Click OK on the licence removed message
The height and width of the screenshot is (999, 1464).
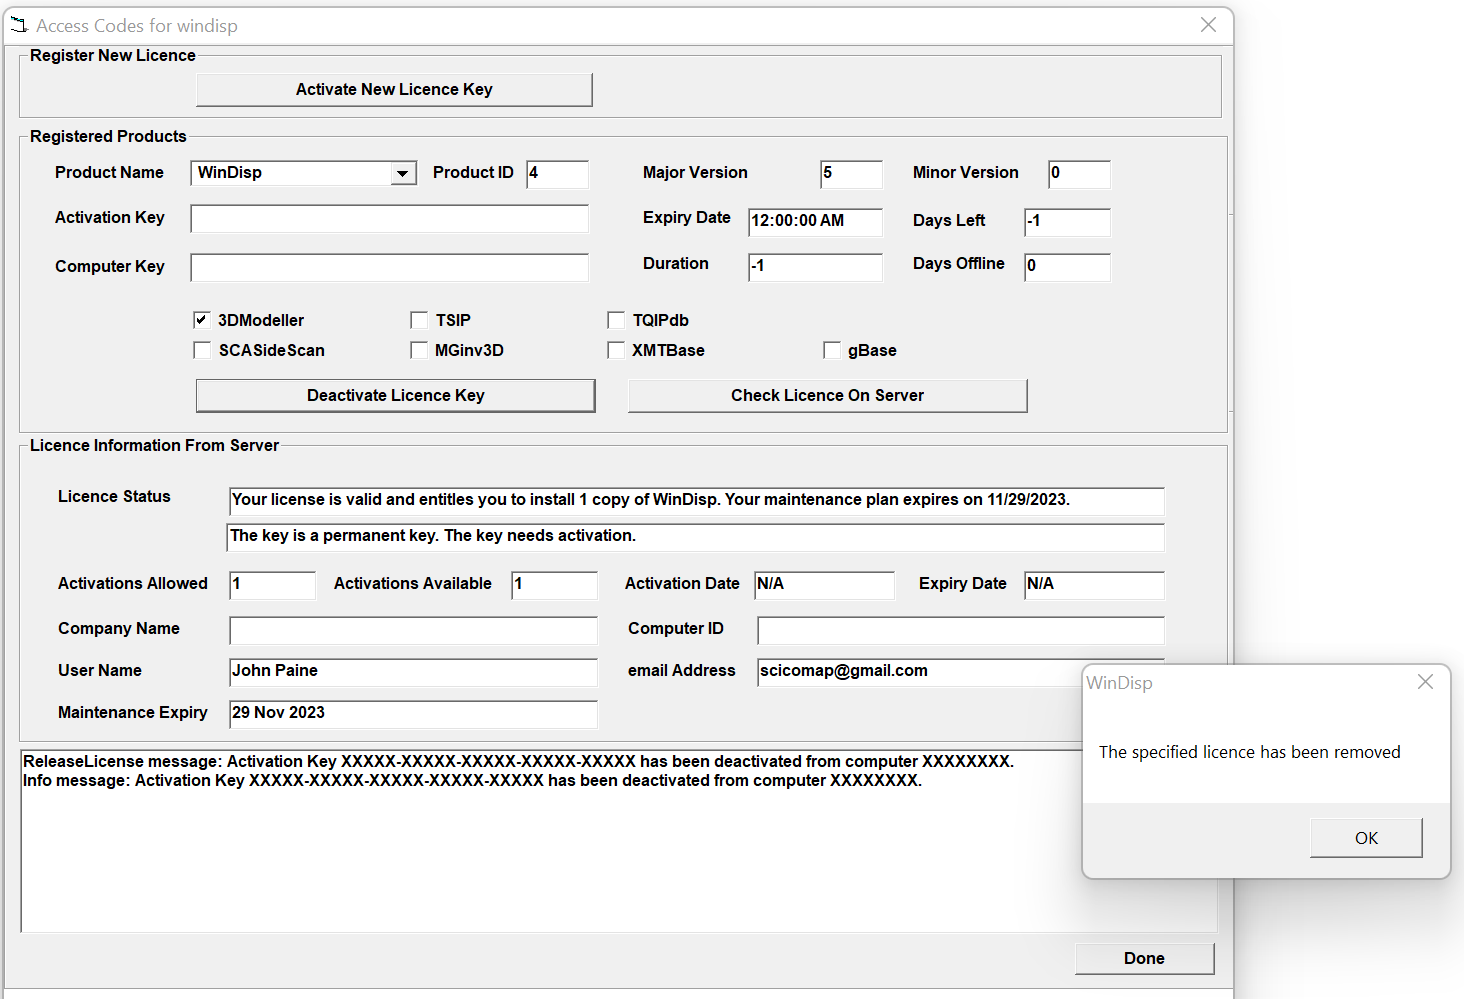[x=1365, y=837]
